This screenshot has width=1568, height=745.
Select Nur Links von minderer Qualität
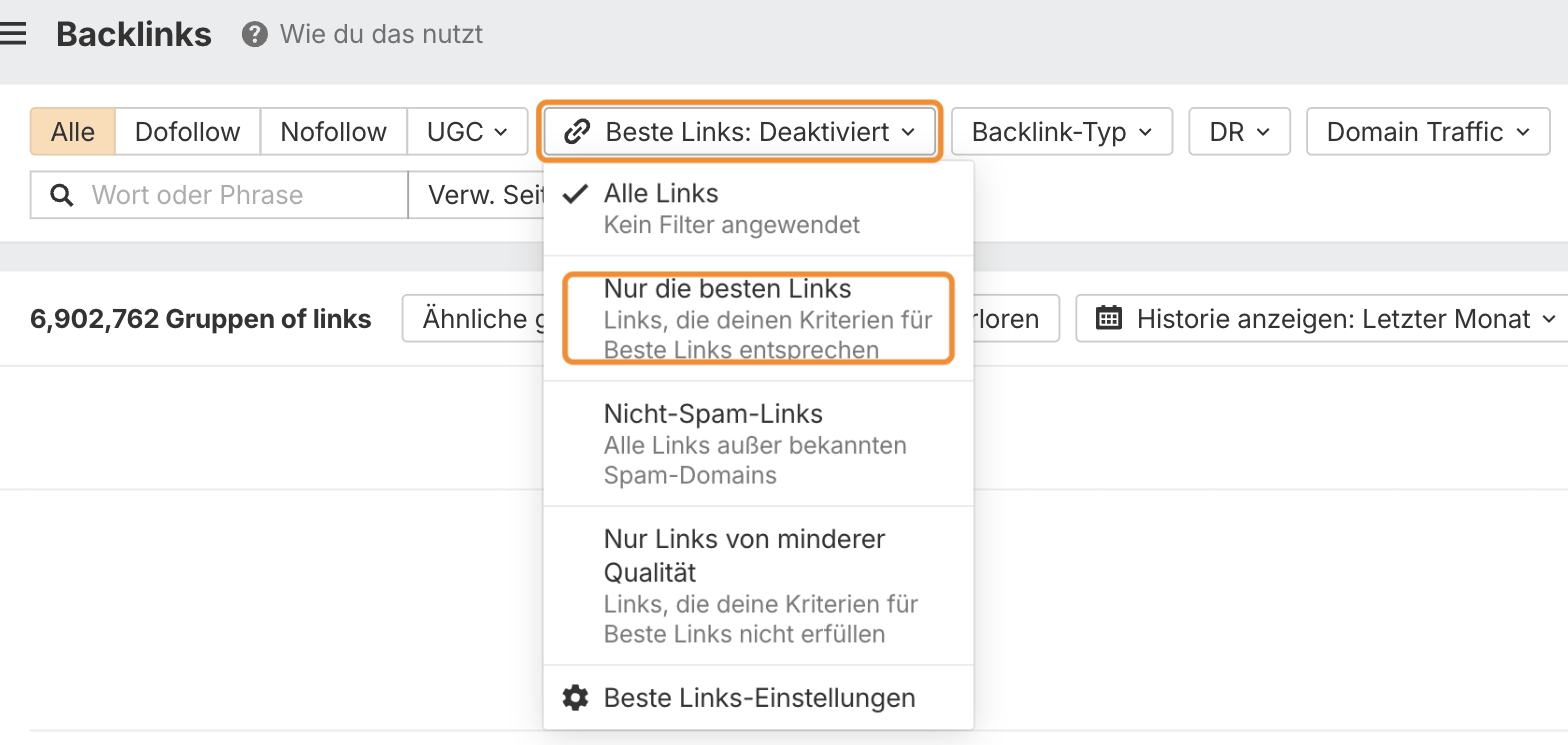[x=758, y=585]
